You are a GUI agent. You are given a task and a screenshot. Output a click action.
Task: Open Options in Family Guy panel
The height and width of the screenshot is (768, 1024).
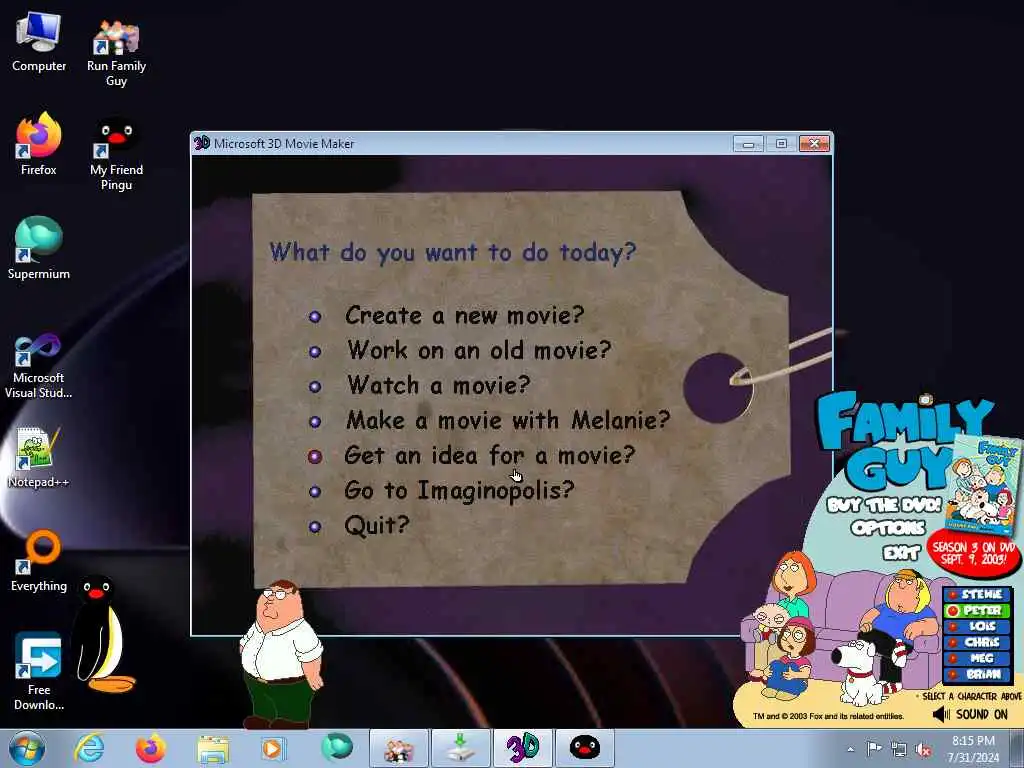point(888,528)
